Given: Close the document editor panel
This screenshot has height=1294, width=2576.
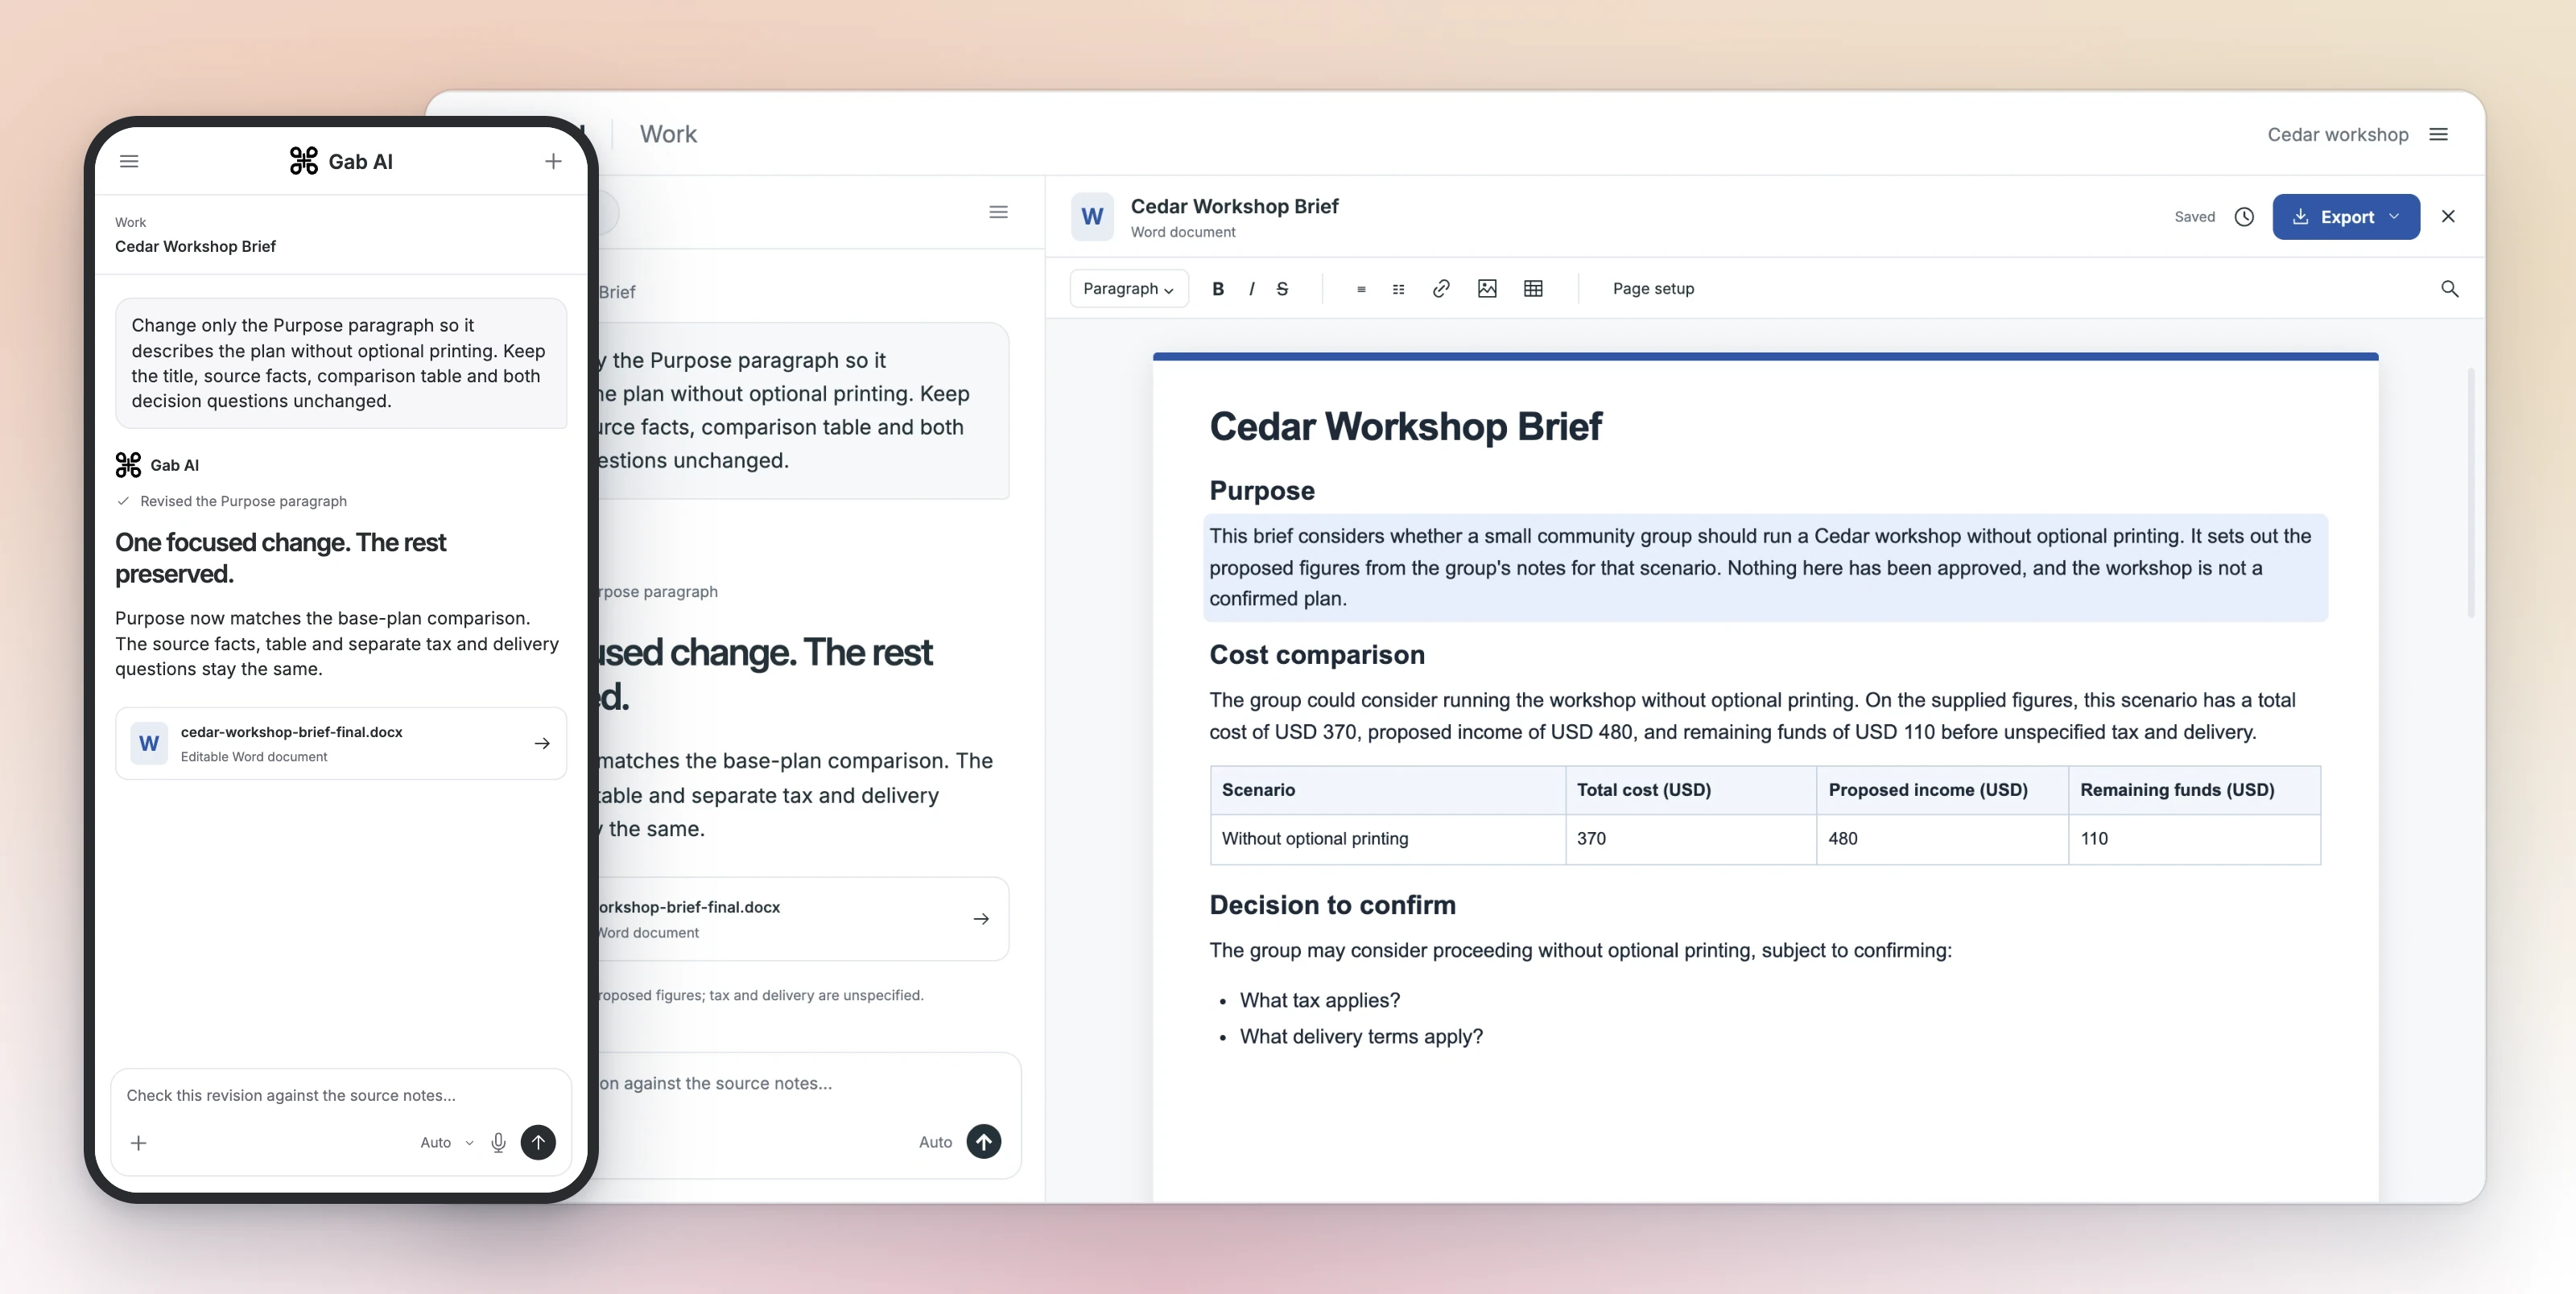Looking at the screenshot, I should coord(2448,217).
